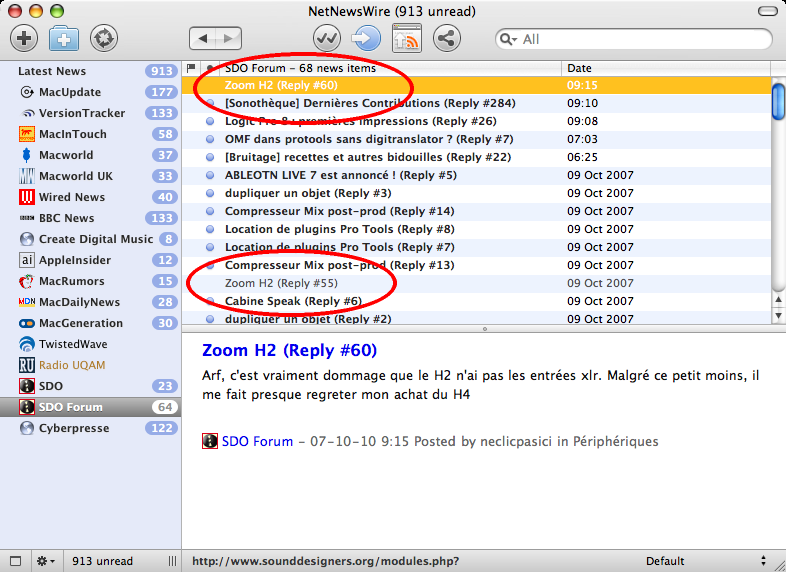Click the toolbar toggle pill button
The height and width of the screenshot is (572, 786).
click(767, 11)
